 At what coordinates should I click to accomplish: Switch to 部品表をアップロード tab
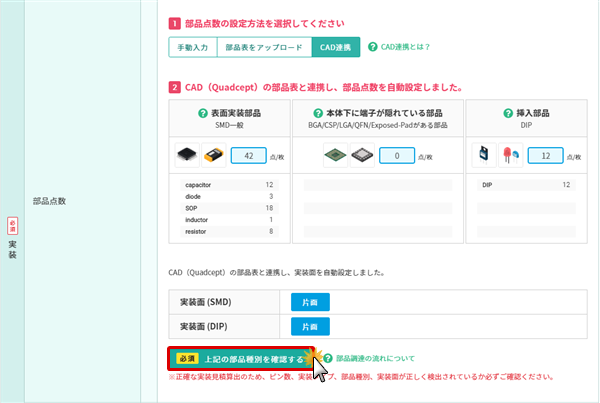click(262, 47)
